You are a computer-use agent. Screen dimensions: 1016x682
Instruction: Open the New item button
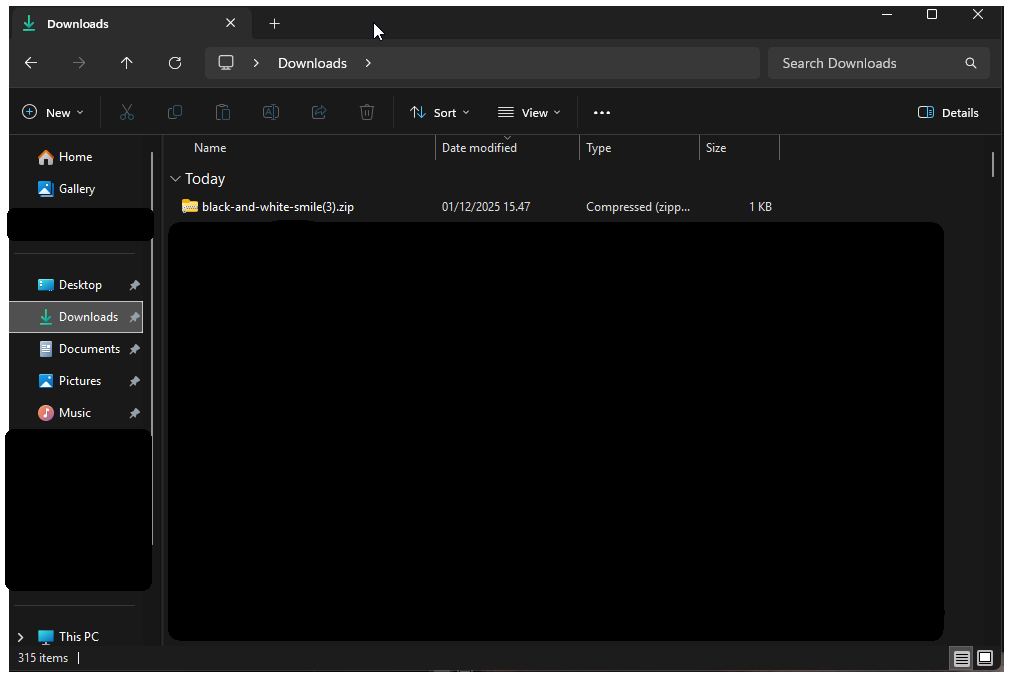pyautogui.click(x=53, y=113)
